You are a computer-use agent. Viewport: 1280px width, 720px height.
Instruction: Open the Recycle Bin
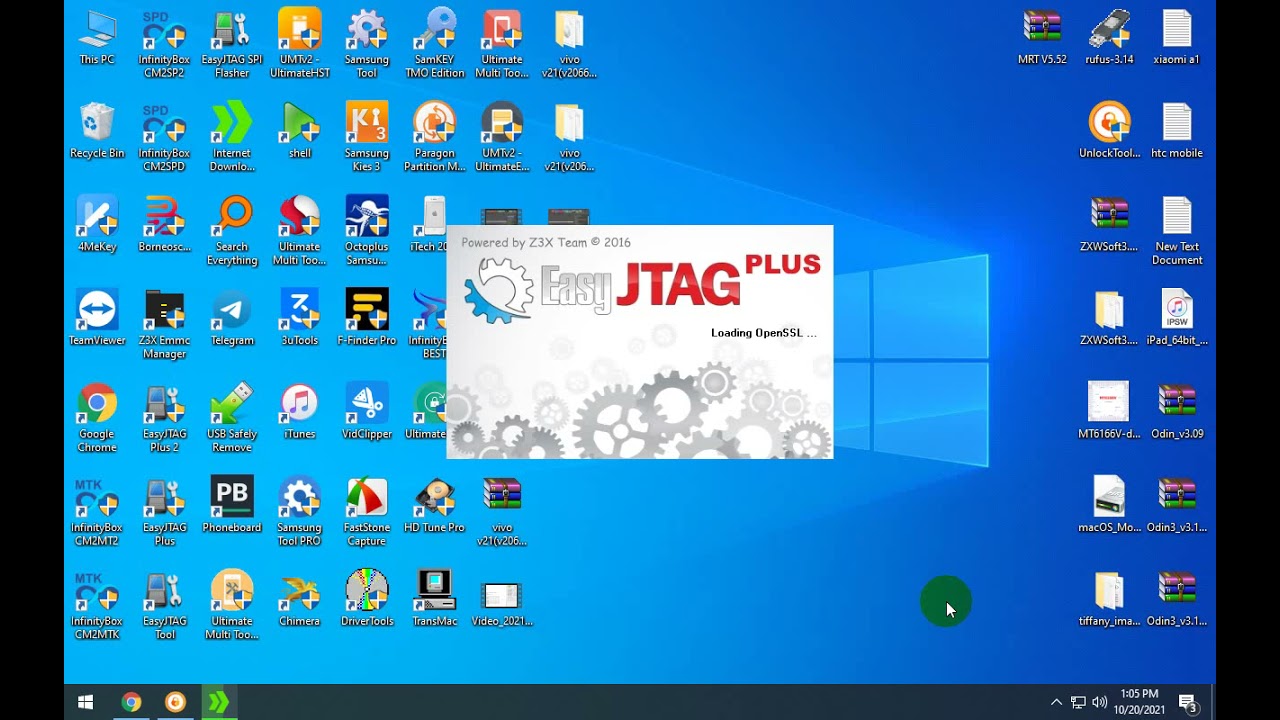[x=97, y=131]
